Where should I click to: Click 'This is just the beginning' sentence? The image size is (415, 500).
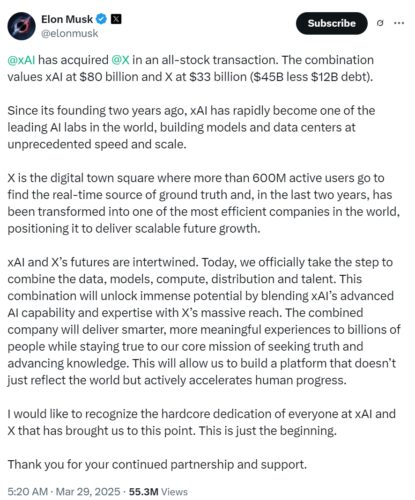tap(268, 431)
